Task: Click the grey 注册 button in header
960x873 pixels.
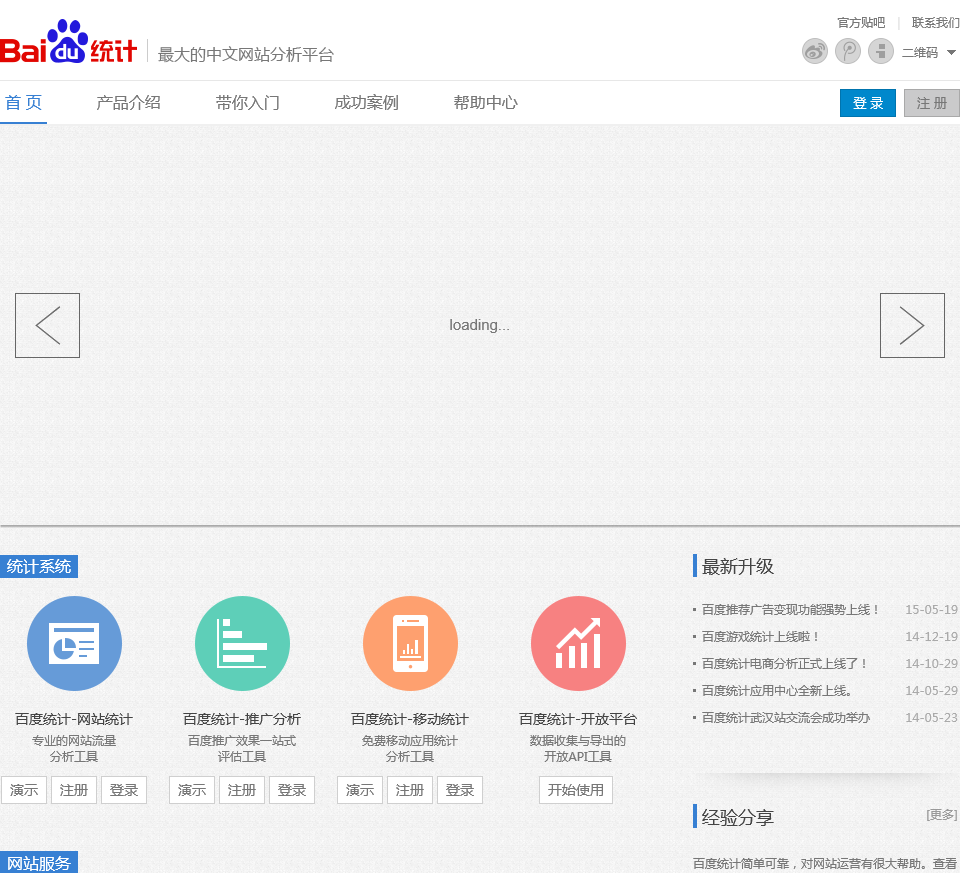Action: [932, 103]
